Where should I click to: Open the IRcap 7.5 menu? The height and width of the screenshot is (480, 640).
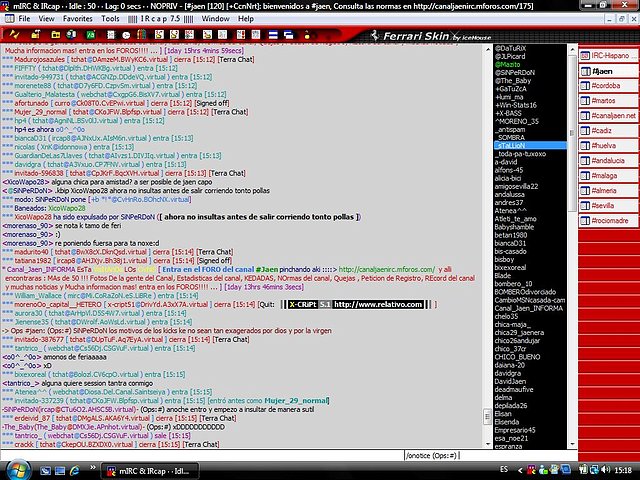click(160, 19)
